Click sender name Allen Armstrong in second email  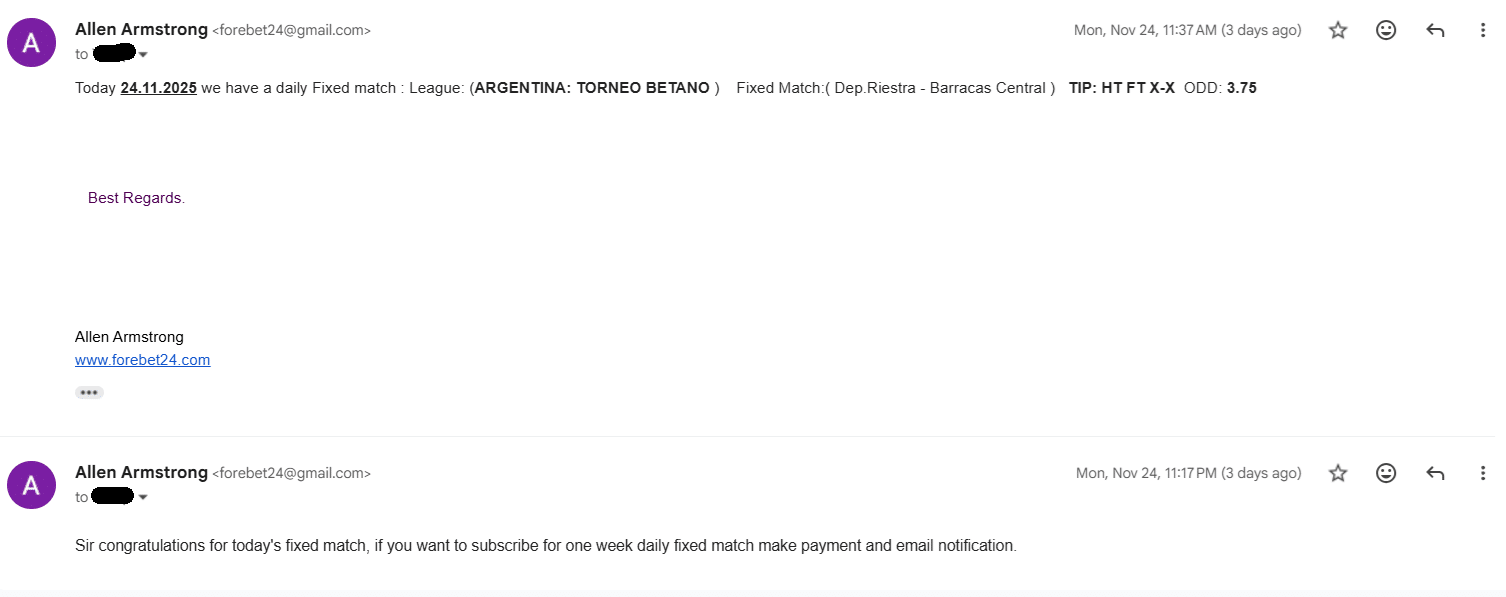click(141, 473)
